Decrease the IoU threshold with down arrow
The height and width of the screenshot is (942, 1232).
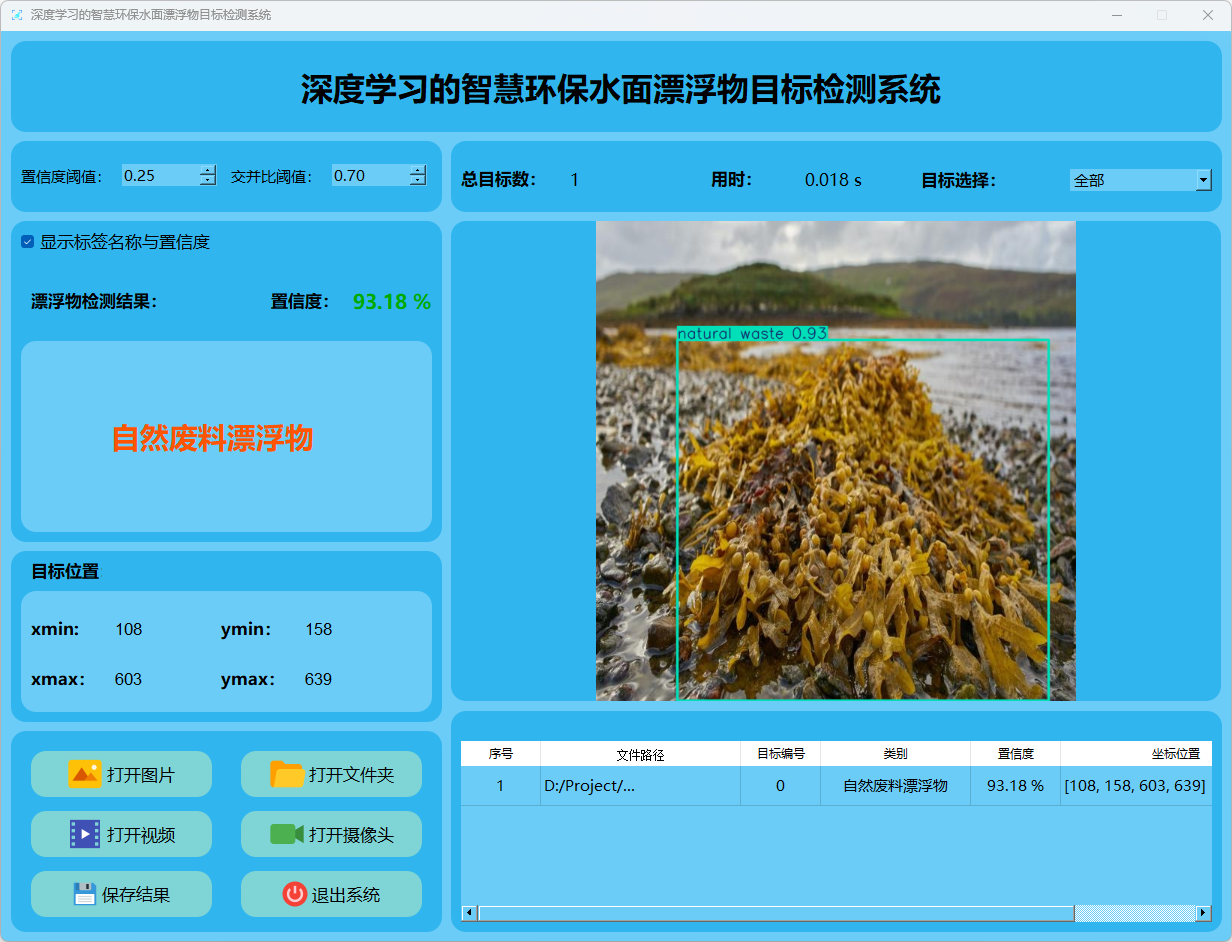coord(417,181)
